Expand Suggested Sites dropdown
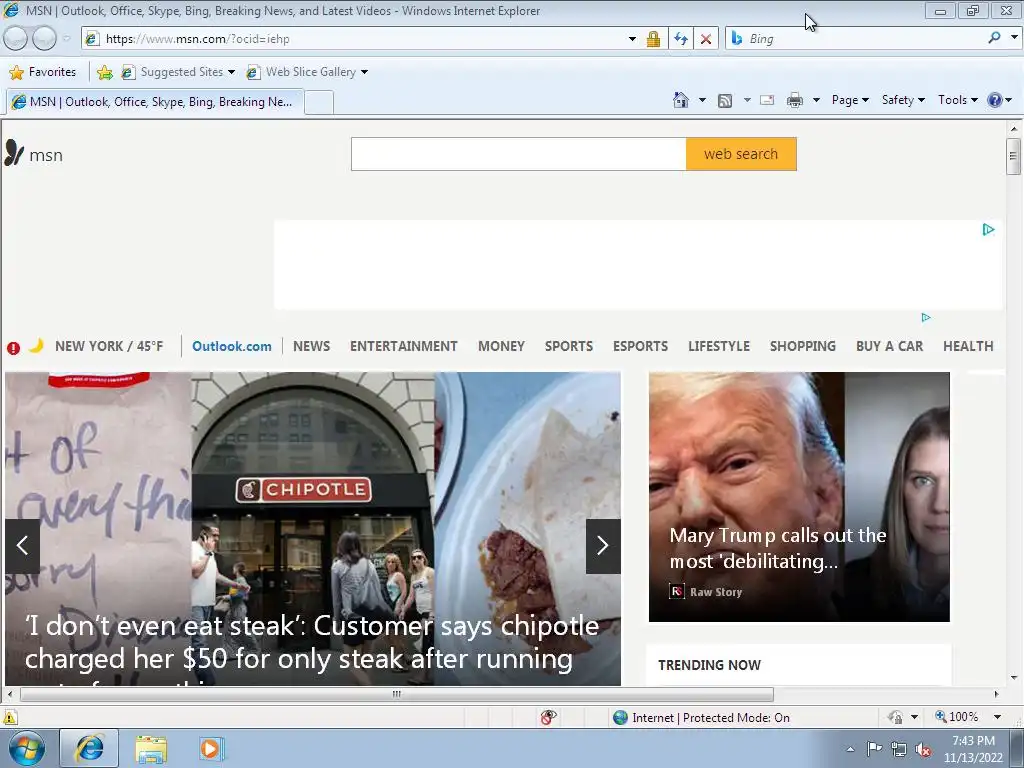 coord(231,72)
